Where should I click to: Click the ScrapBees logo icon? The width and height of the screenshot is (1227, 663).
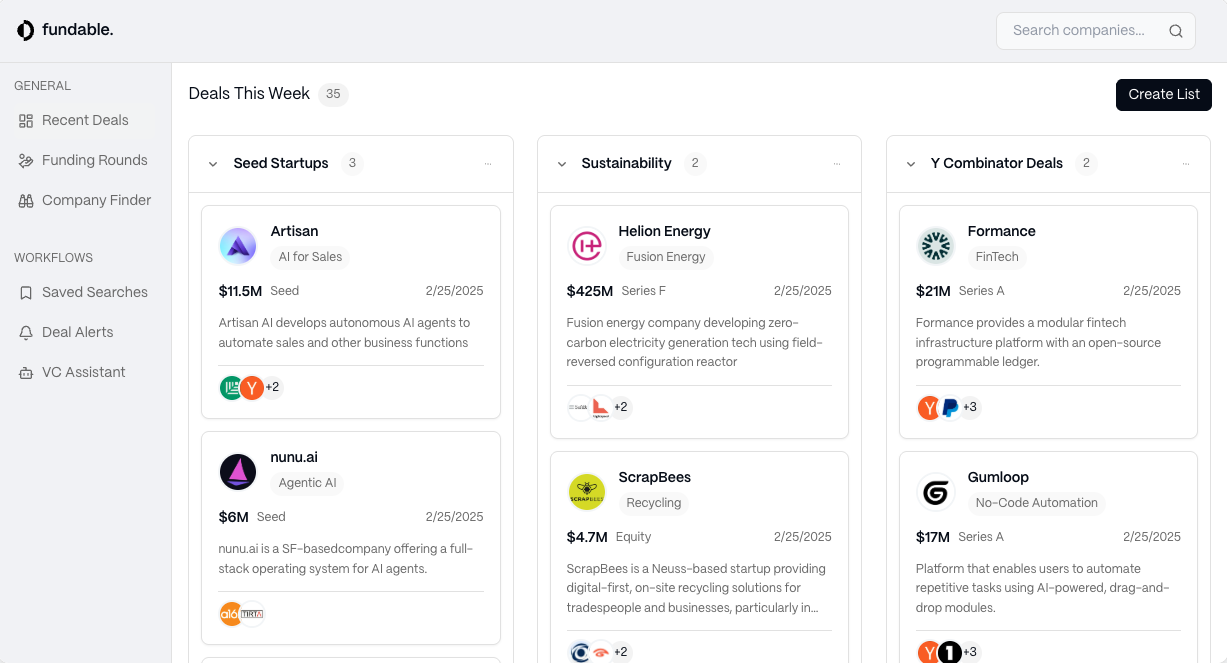(x=587, y=492)
